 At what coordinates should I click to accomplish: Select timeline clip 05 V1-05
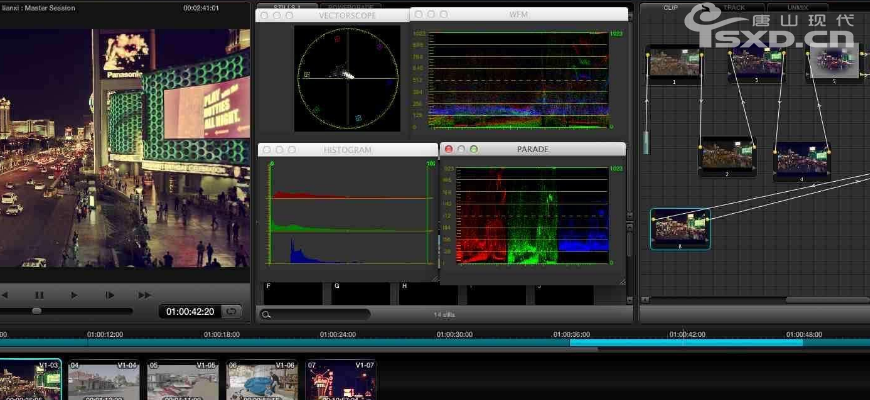[183, 380]
